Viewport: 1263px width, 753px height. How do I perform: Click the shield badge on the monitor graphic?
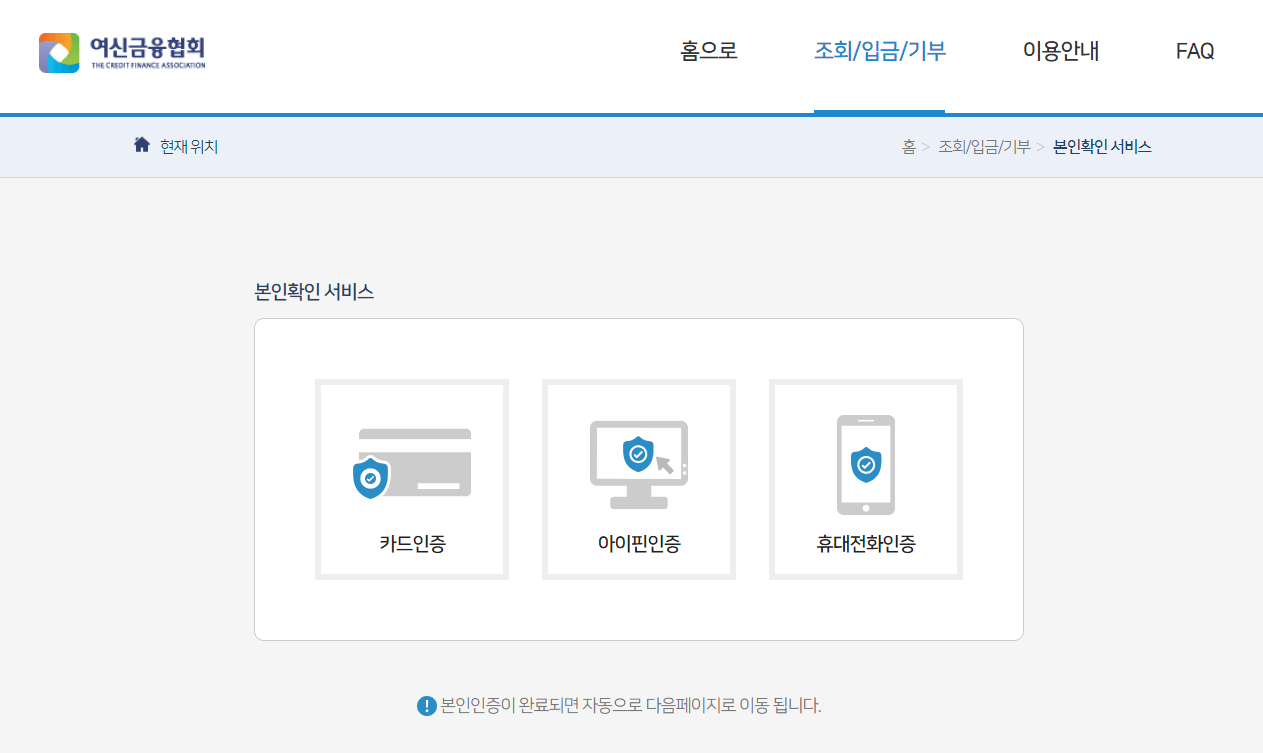(x=637, y=452)
